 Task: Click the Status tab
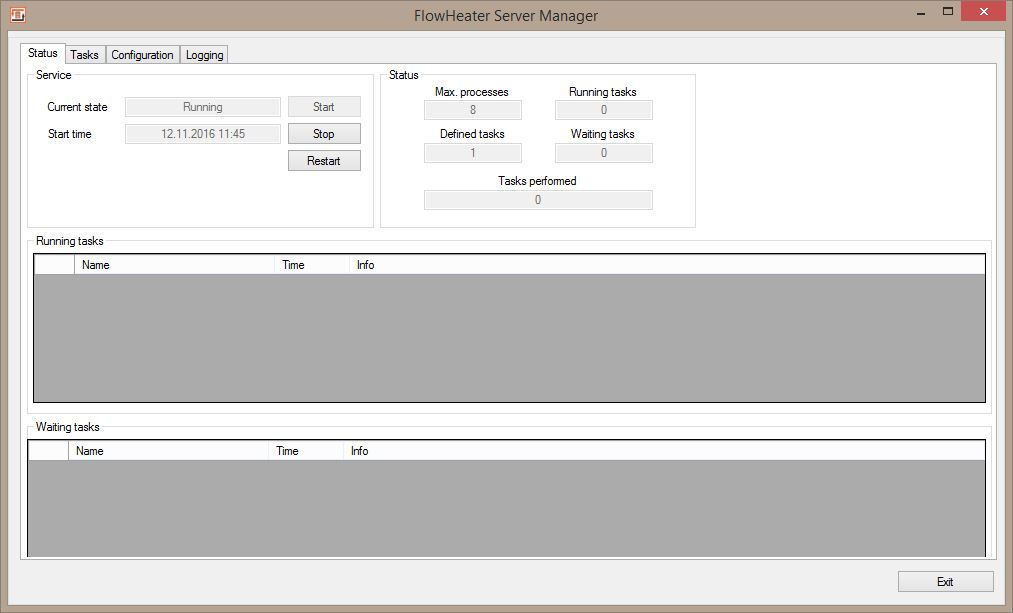[43, 53]
